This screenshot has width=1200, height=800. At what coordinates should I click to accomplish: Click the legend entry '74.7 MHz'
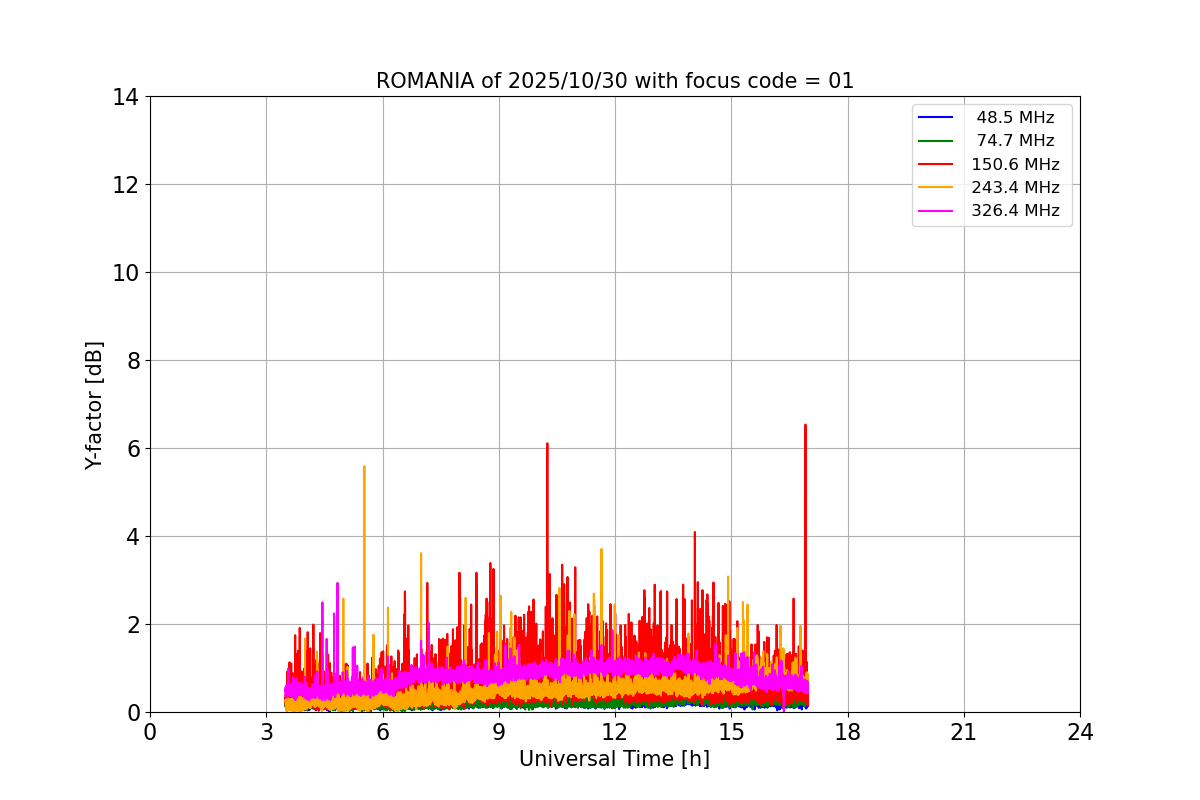click(1015, 141)
